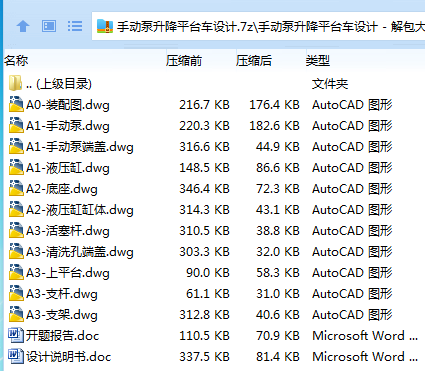Click the icon of A1-手动泵端盖.dwg

[16, 146]
